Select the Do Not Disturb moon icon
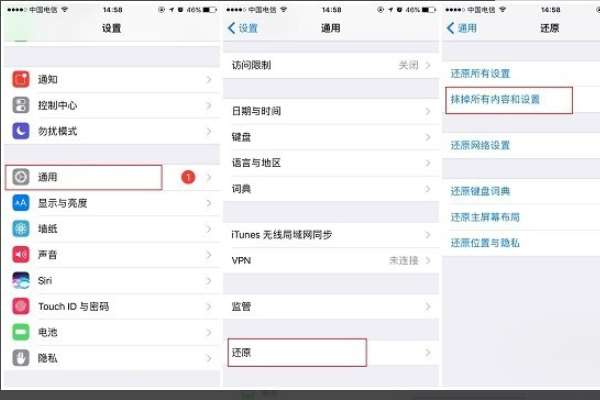The image size is (600, 400). pyautogui.click(x=21, y=131)
